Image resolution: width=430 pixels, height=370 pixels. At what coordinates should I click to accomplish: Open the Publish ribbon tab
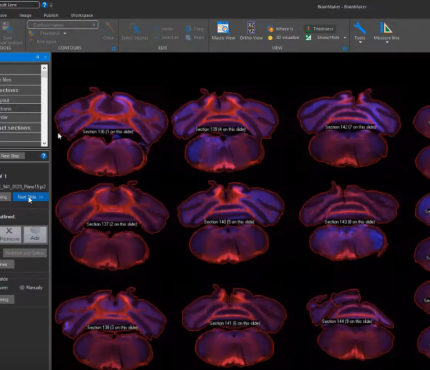51,15
